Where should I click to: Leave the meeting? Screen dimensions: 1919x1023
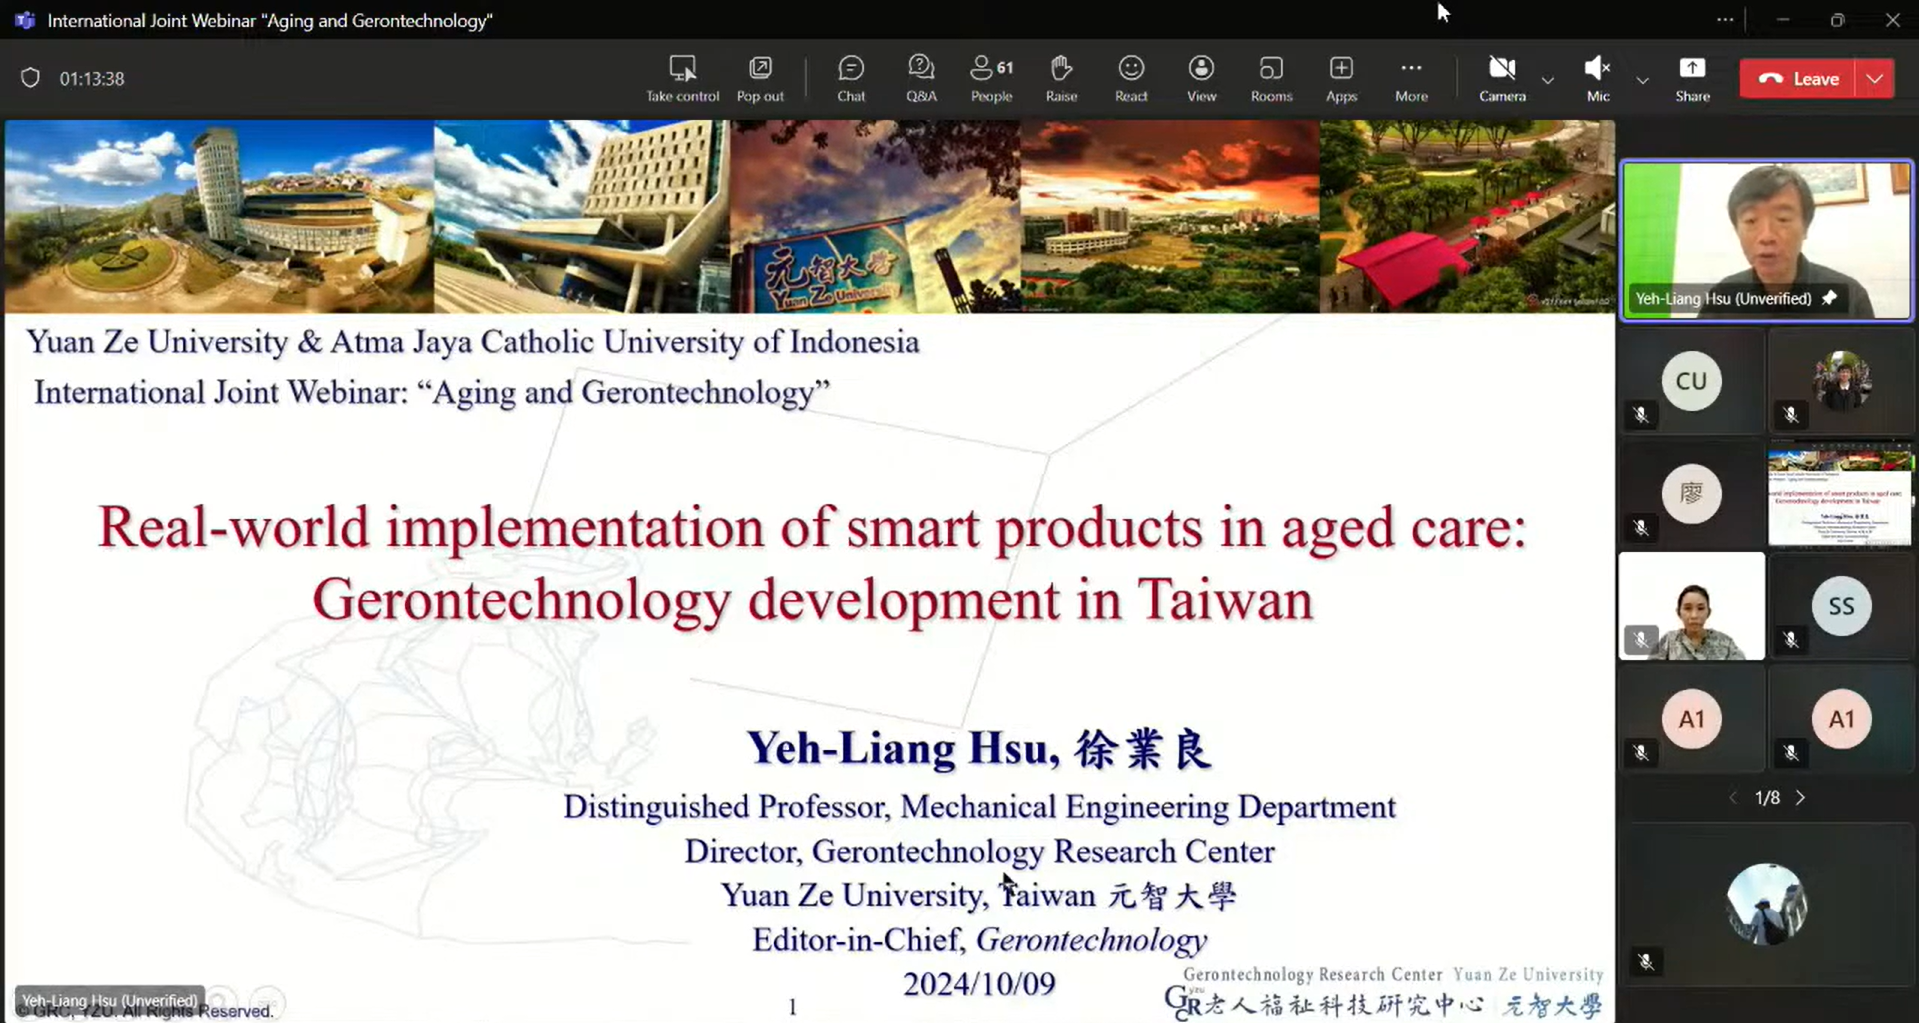[1798, 78]
